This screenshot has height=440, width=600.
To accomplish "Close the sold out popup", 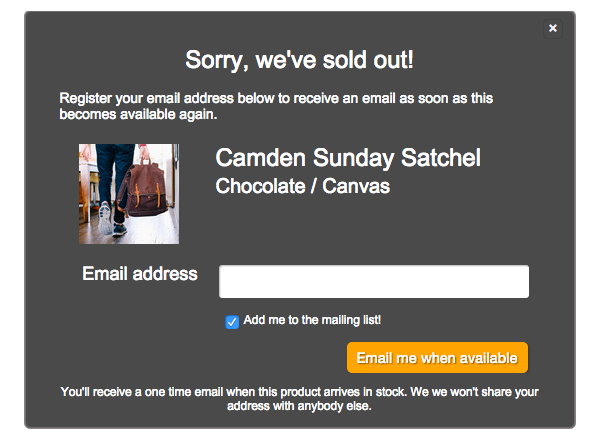I will (553, 28).
